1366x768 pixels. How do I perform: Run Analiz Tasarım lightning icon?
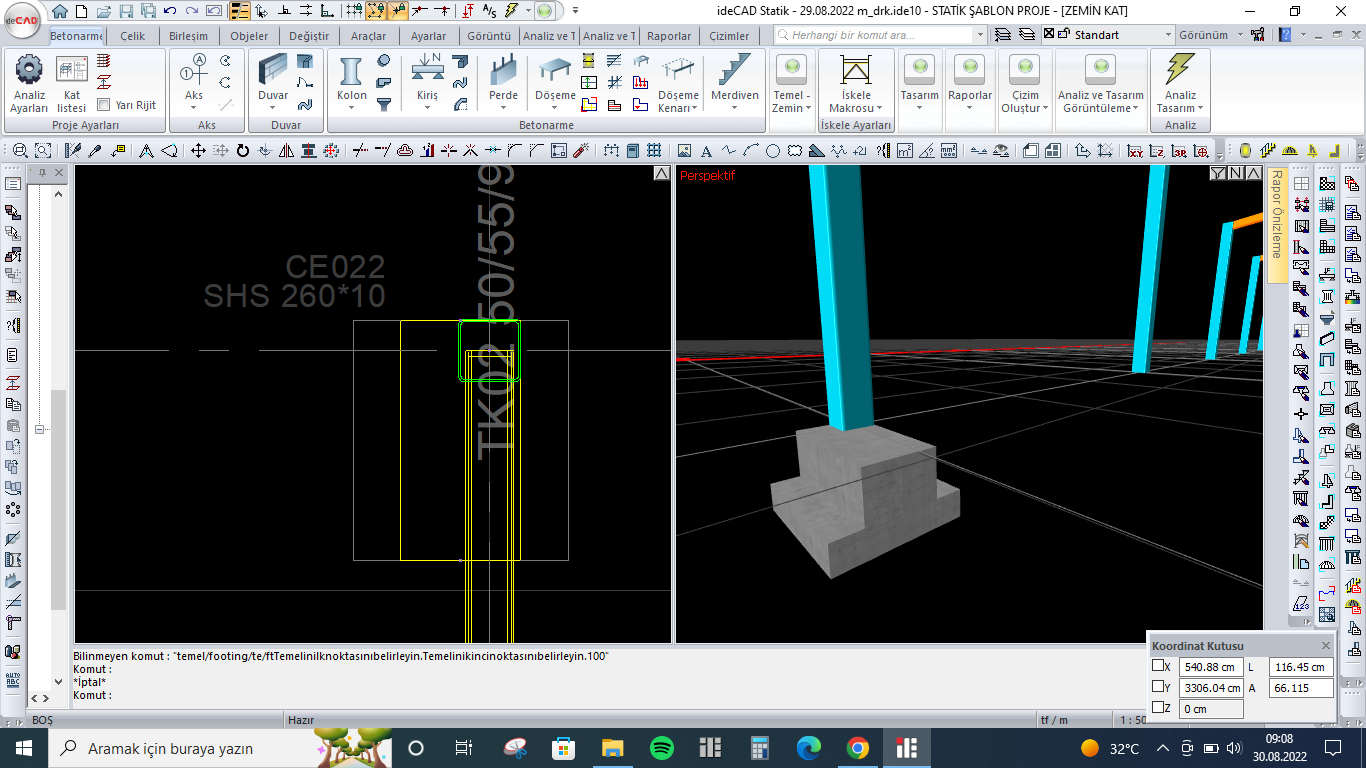click(x=1180, y=69)
